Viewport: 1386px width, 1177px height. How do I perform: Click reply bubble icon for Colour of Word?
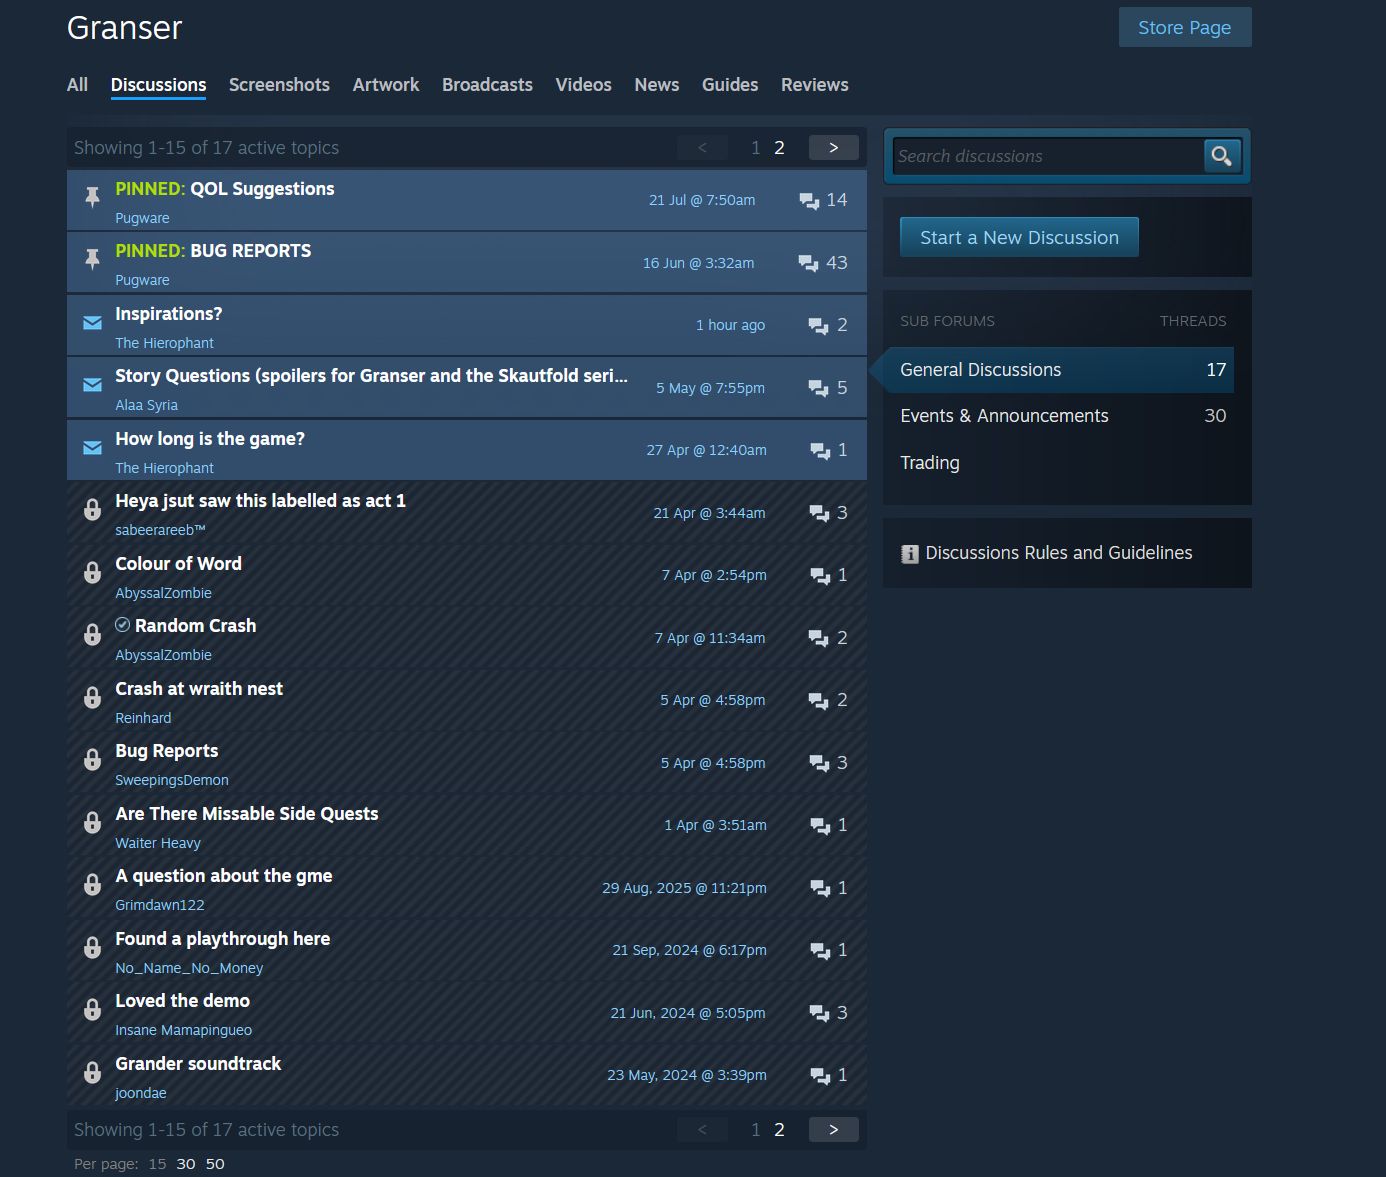(x=820, y=576)
